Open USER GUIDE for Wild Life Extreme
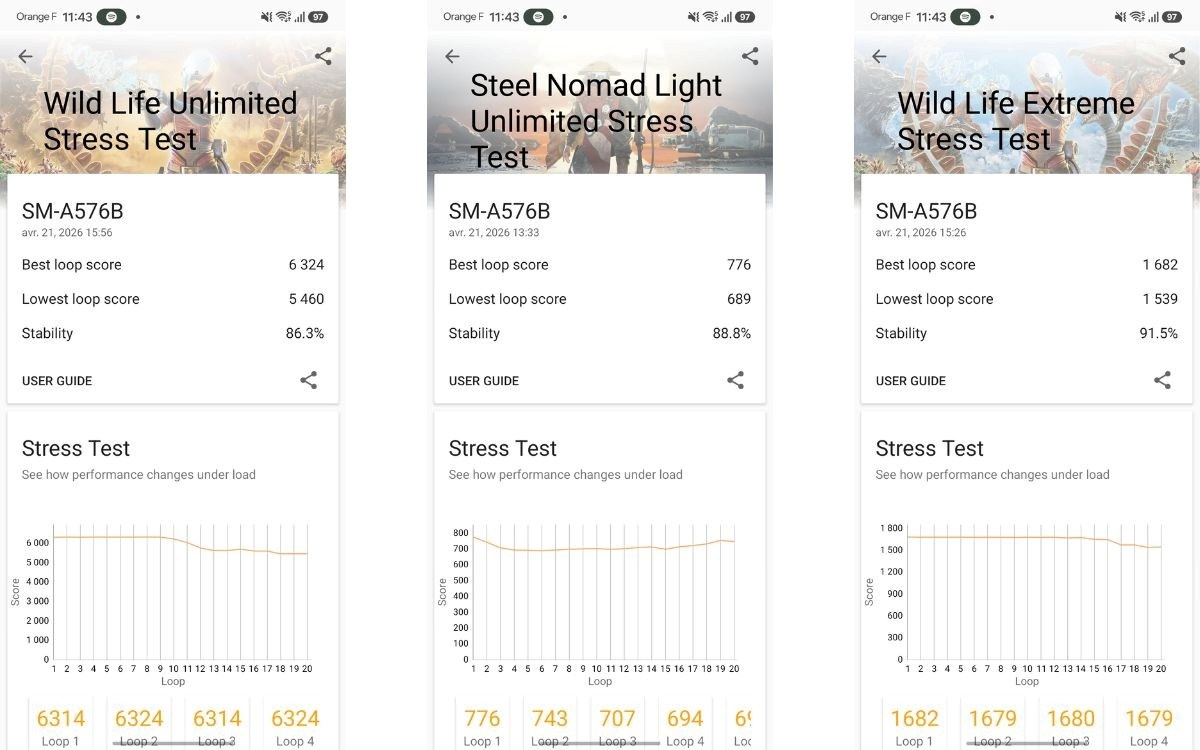The image size is (1200, 750). [911, 381]
